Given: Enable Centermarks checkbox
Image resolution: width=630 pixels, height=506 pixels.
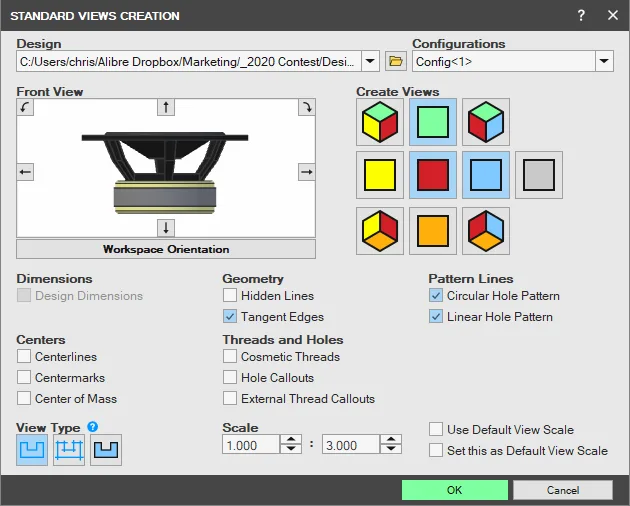Looking at the screenshot, I should 24,377.
